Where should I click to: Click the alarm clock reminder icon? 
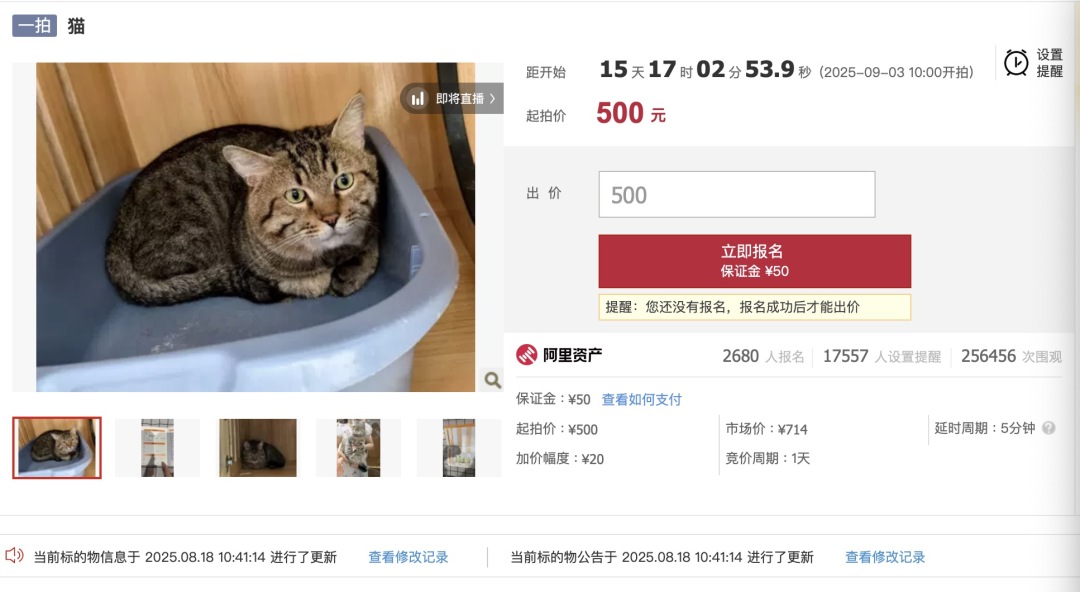(x=1016, y=63)
